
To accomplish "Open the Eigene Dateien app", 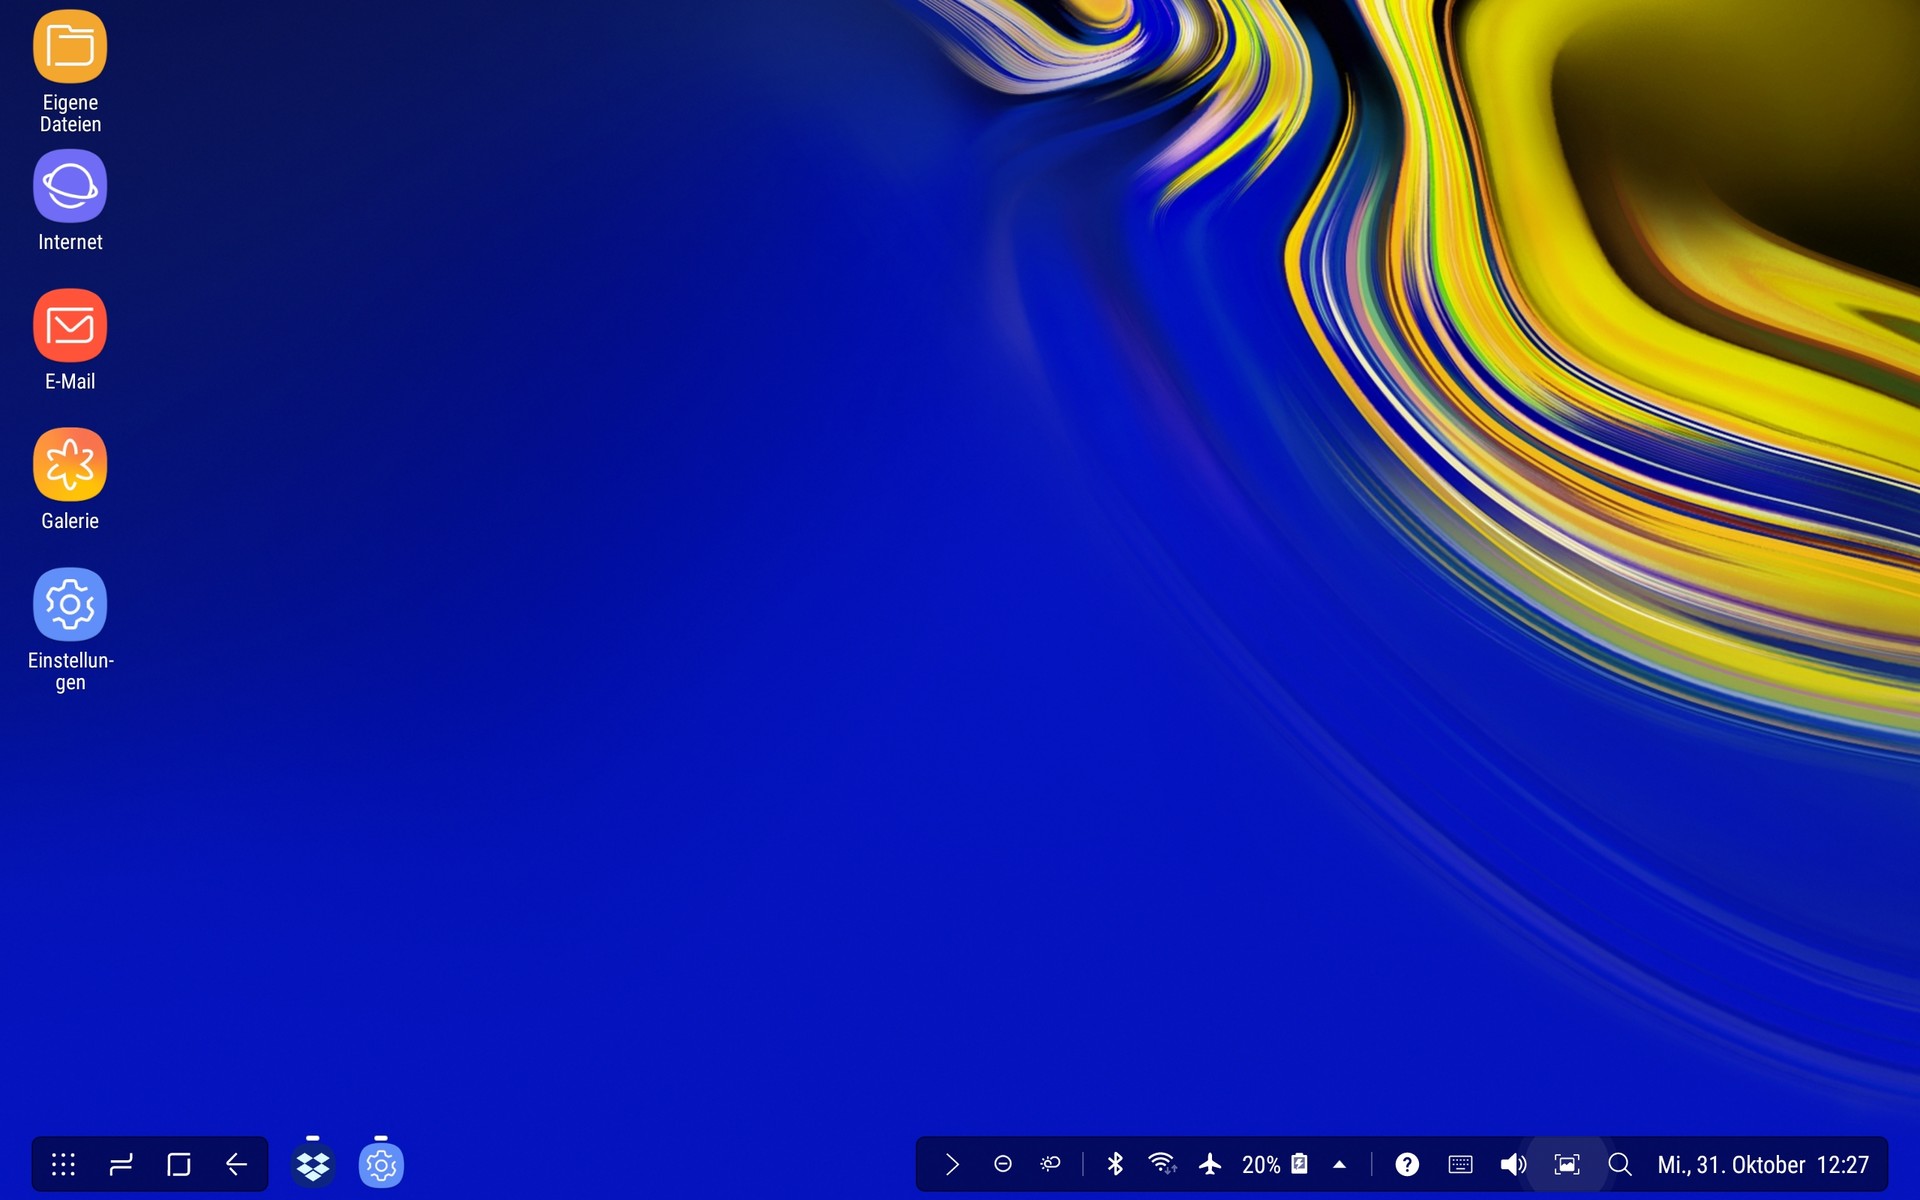I will tap(70, 47).
